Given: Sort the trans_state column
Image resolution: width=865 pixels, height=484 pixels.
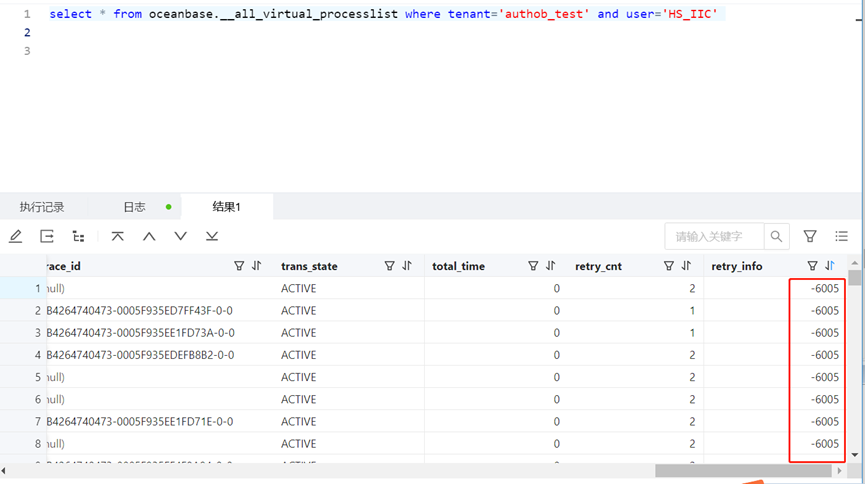Looking at the screenshot, I should (x=407, y=266).
